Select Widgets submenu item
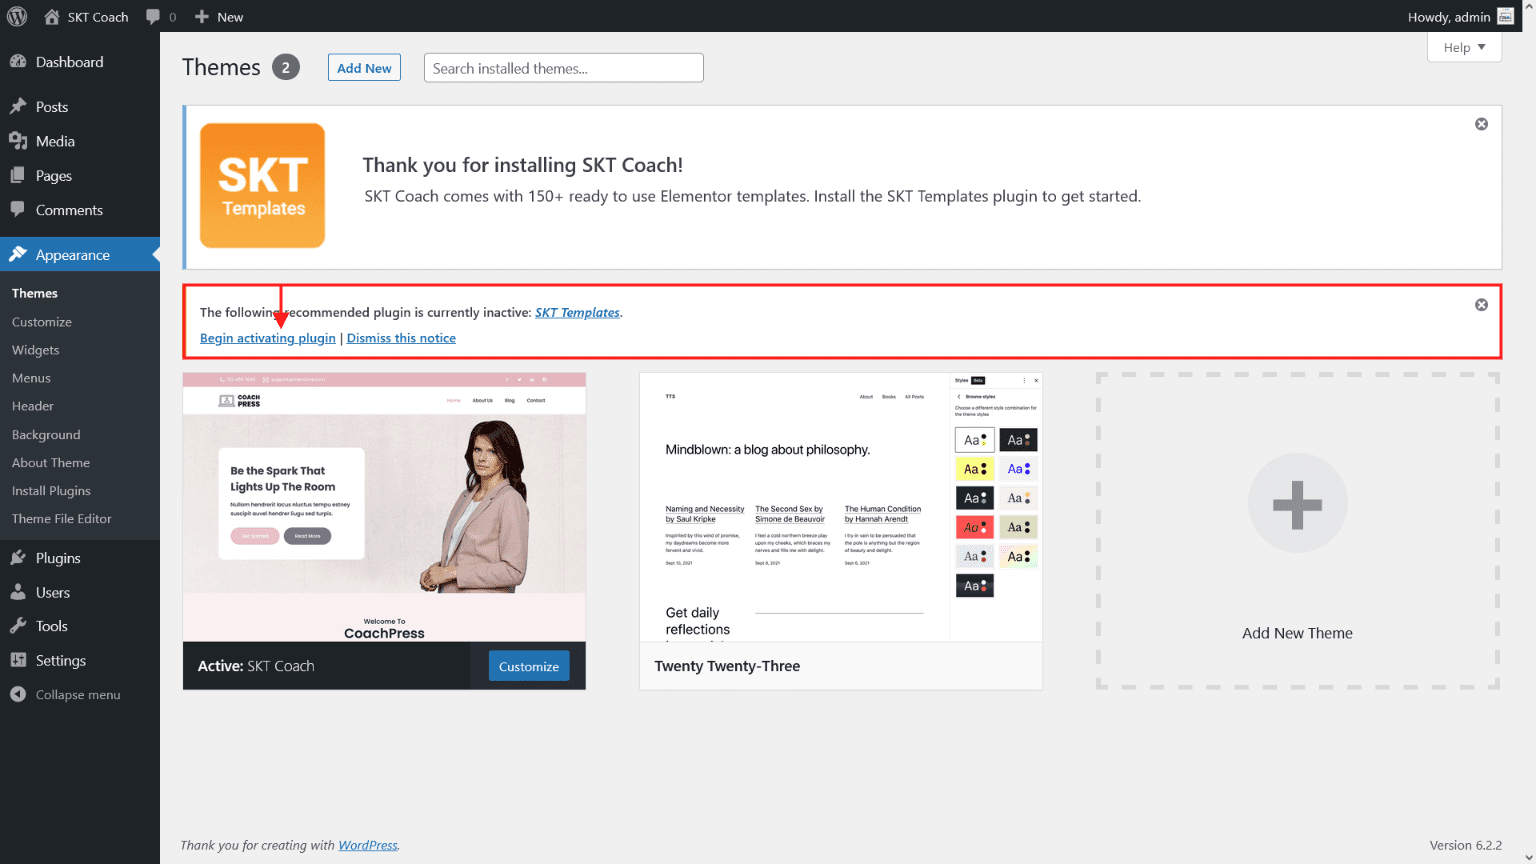 point(36,350)
